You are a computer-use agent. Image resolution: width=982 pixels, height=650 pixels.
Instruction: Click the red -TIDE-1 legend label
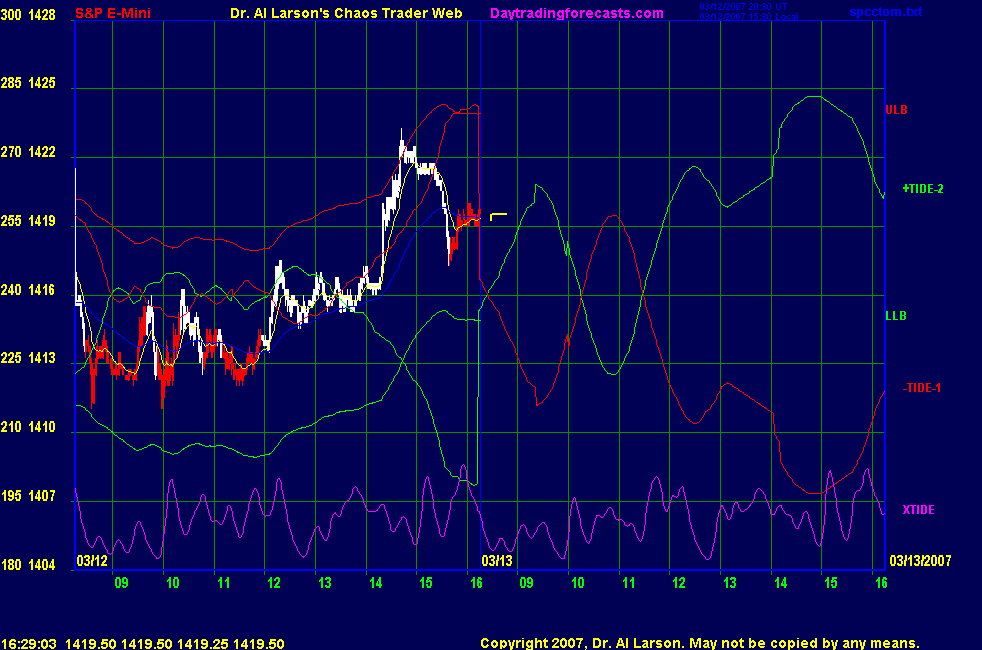921,388
